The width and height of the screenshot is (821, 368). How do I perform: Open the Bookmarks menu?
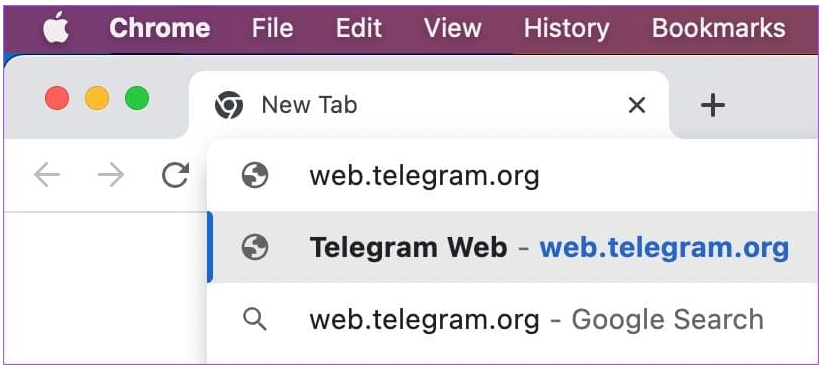click(718, 28)
